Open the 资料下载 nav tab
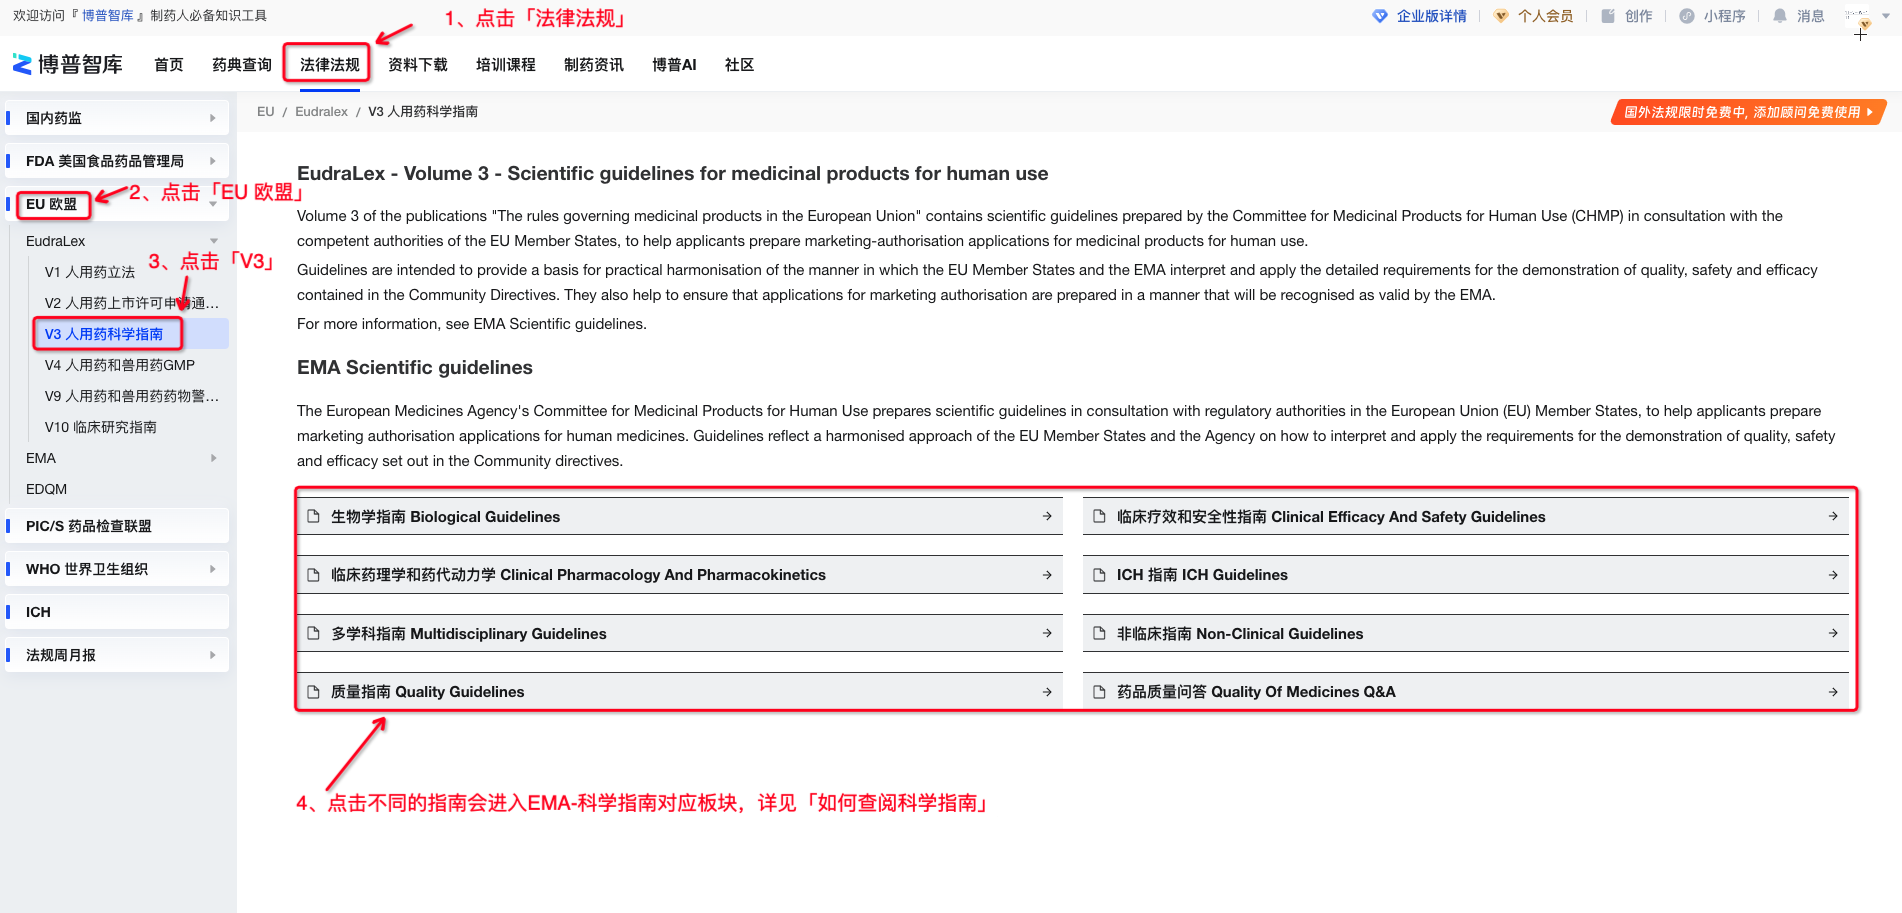This screenshot has width=1902, height=913. pos(418,65)
